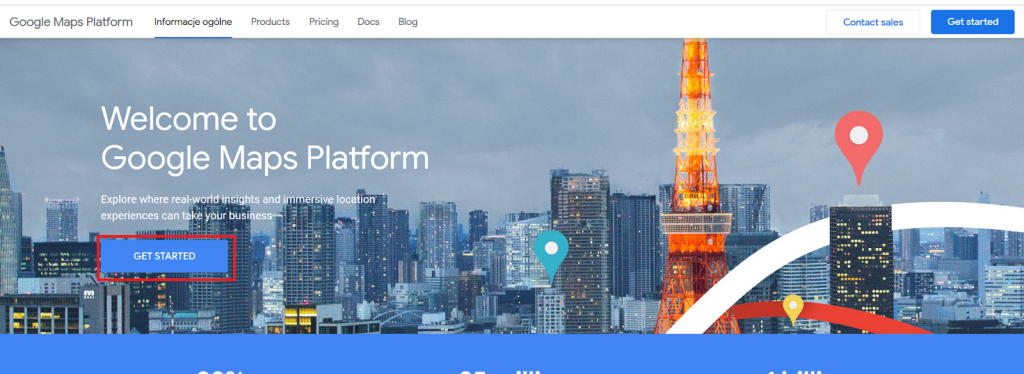Open the Blog navigation link
Viewport: 1024px width, 374px height.
tap(408, 22)
